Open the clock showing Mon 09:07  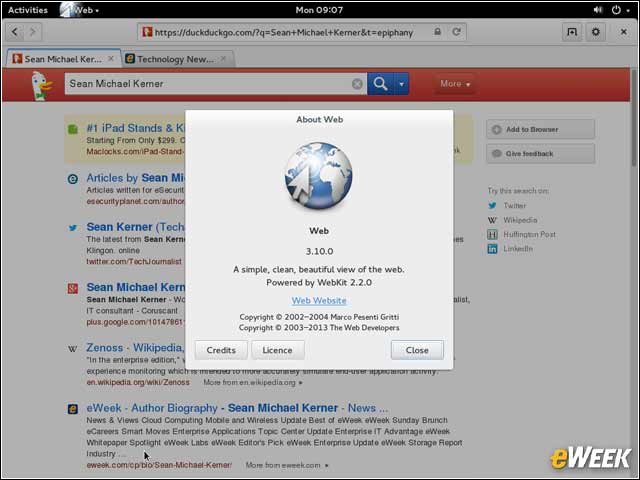coord(319,10)
